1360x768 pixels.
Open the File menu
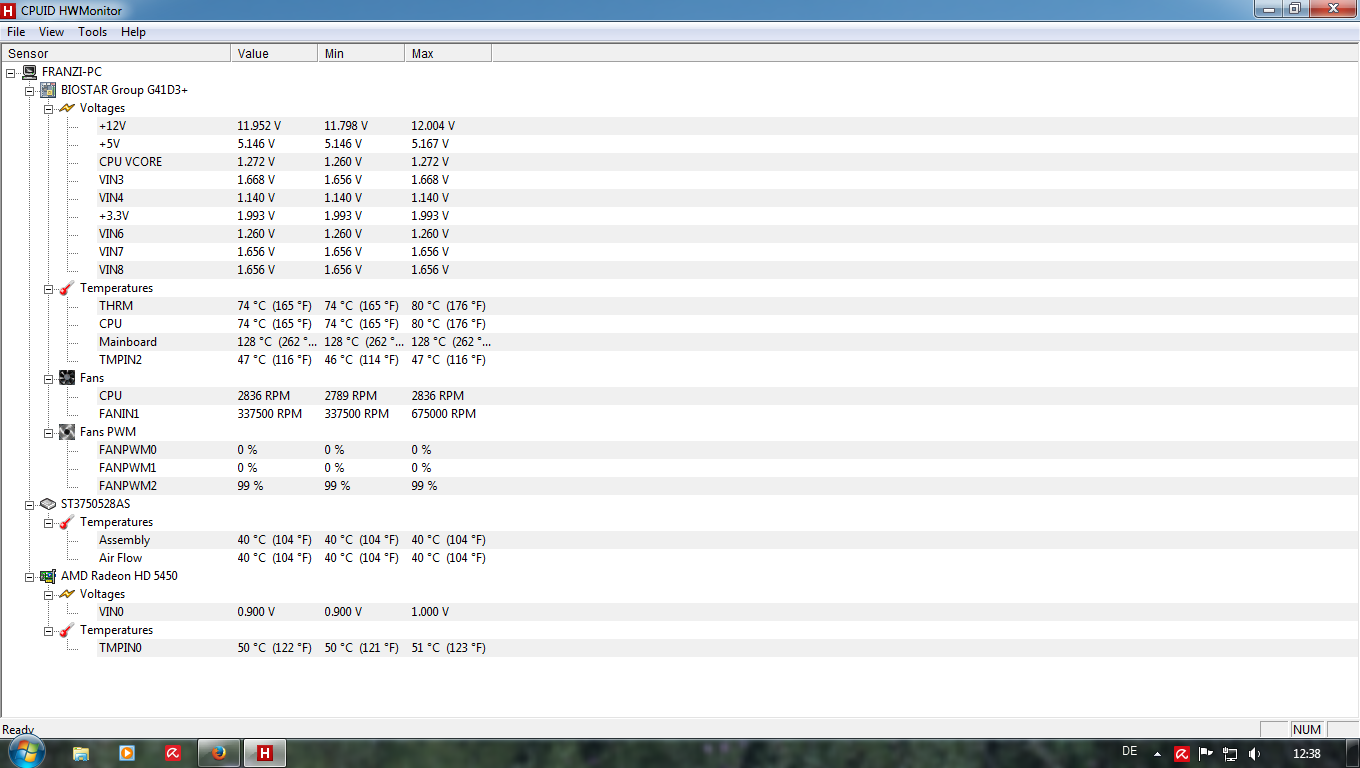(16, 32)
